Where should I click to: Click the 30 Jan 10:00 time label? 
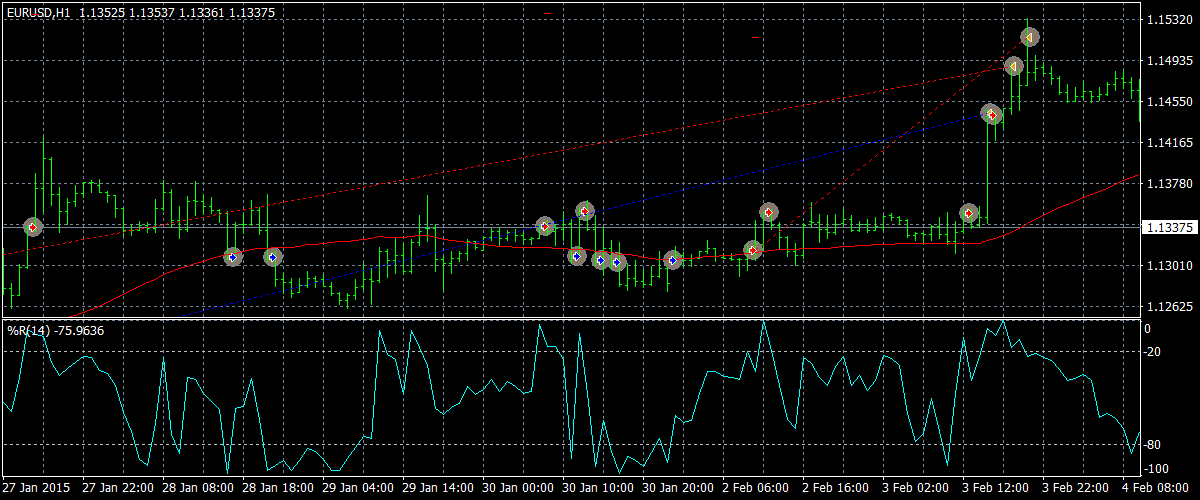point(598,488)
